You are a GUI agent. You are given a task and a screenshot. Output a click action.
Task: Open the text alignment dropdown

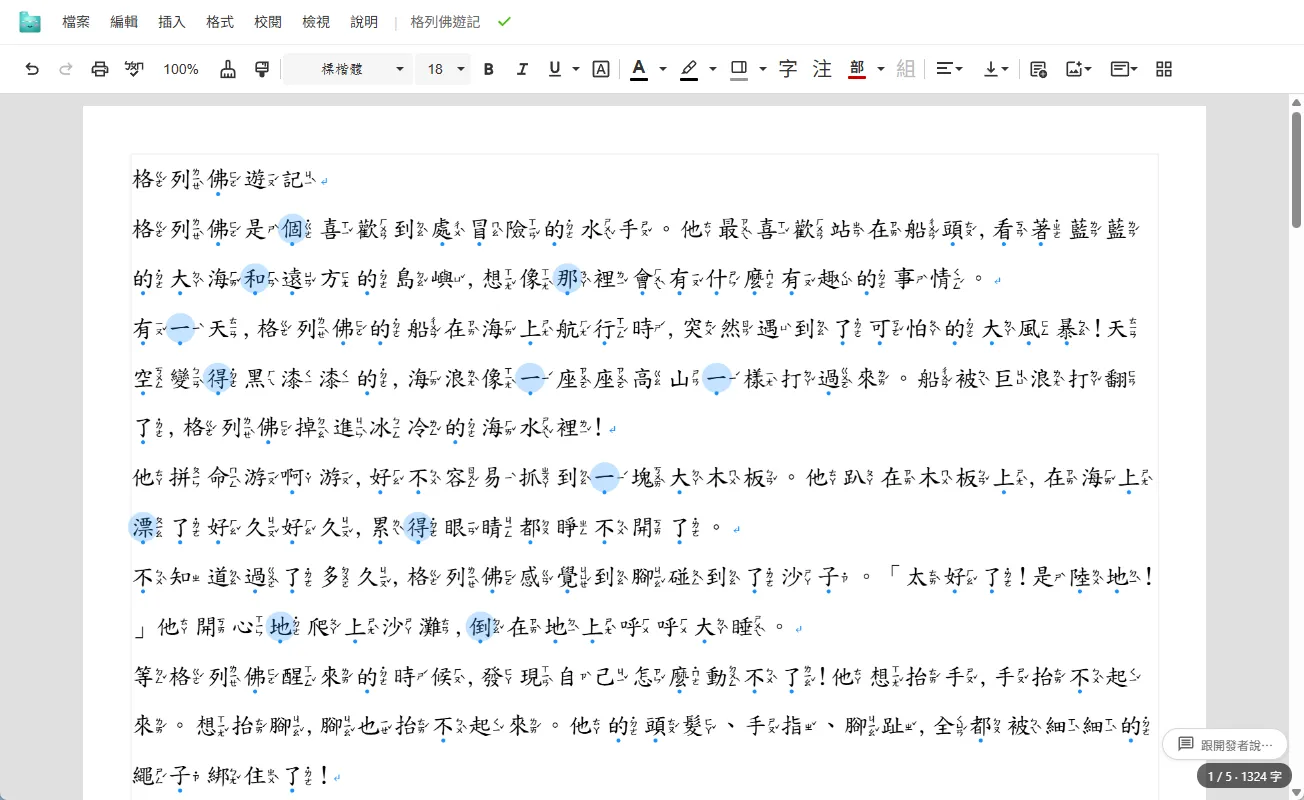(x=949, y=69)
